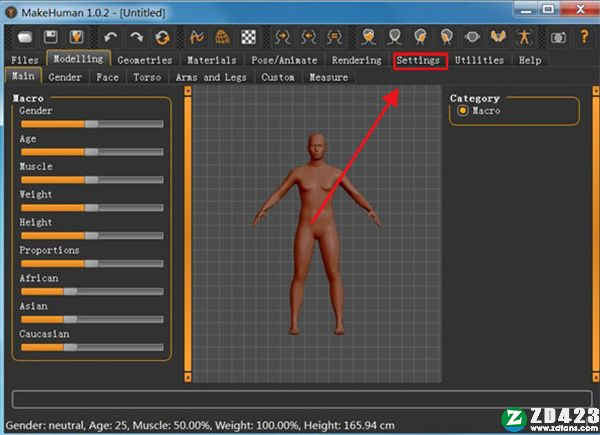Click the 'Category' panel heading text
The image size is (600, 435).
coord(475,98)
